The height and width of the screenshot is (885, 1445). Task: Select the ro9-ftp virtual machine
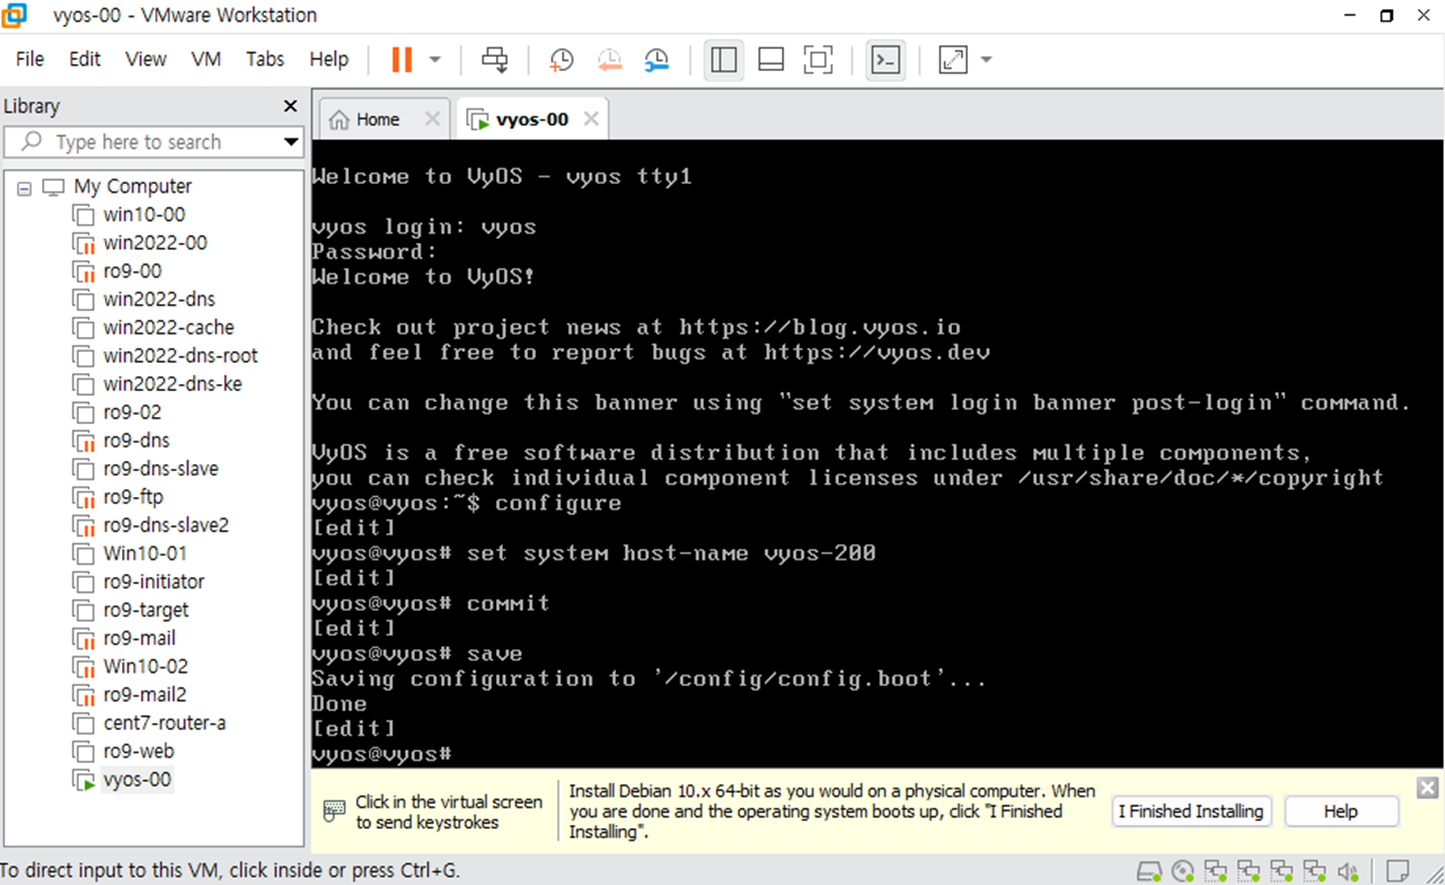(x=133, y=496)
